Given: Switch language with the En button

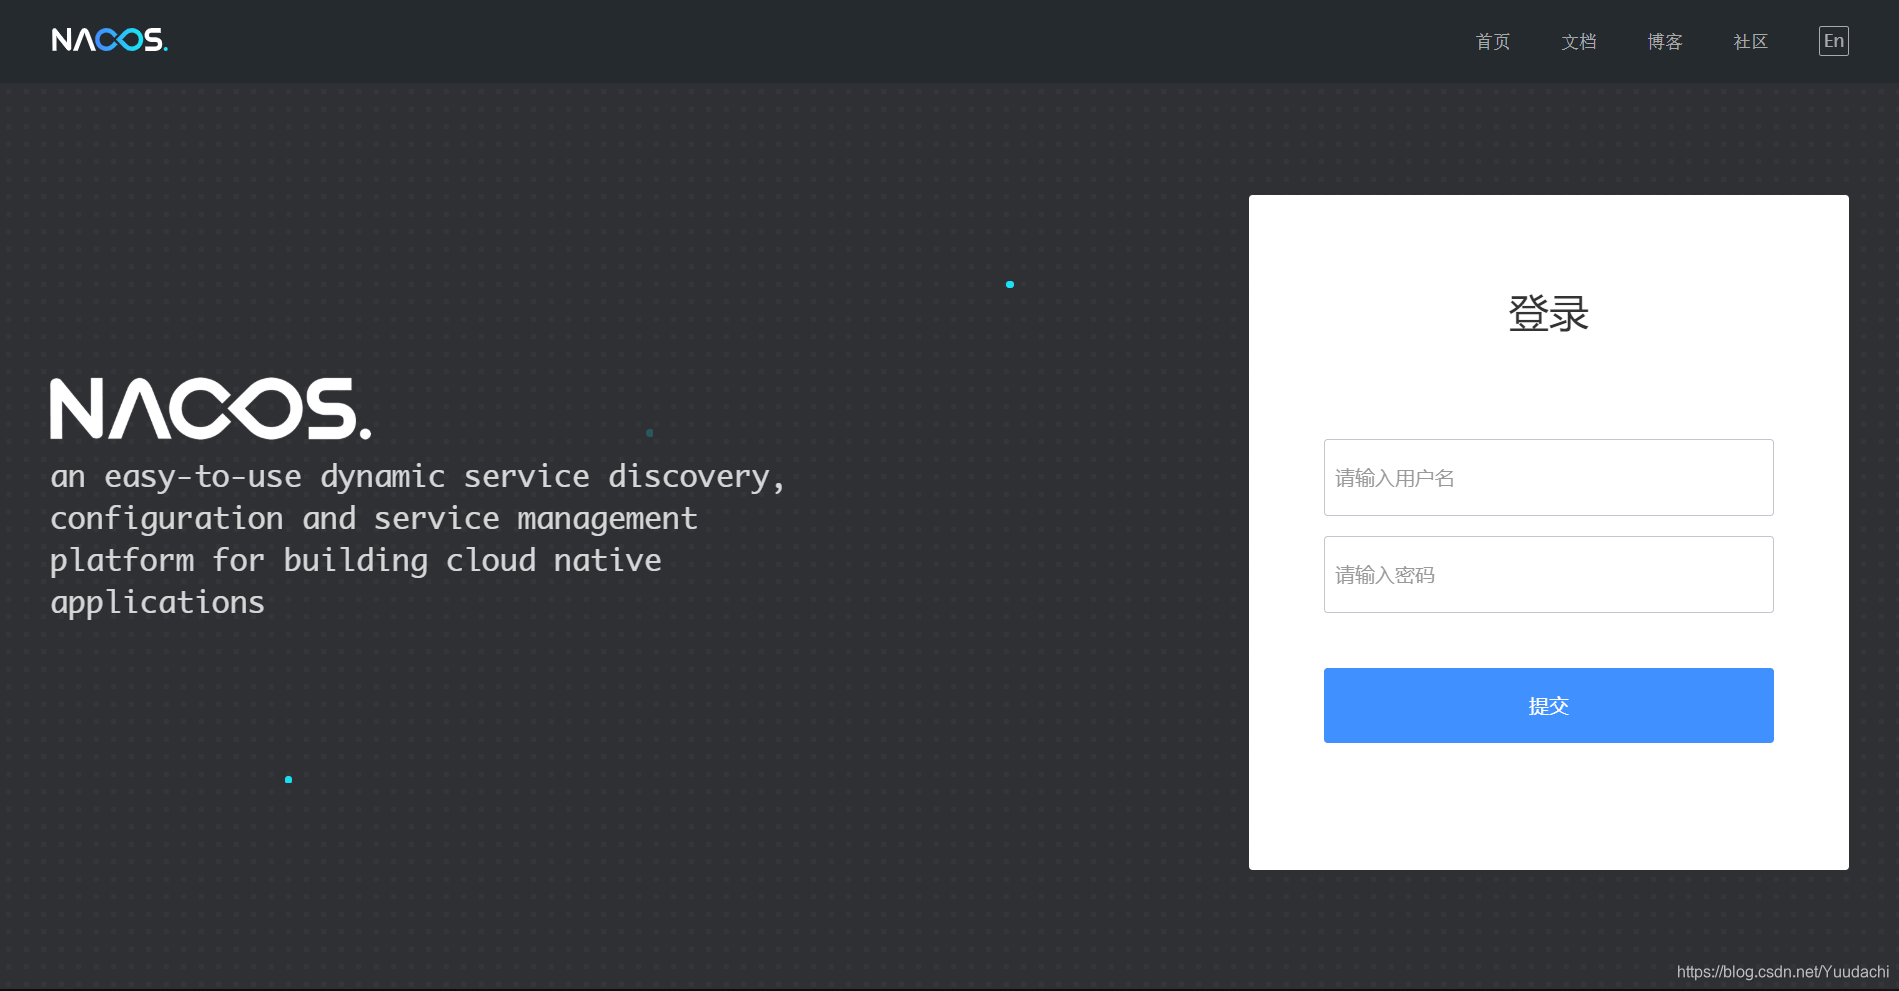Looking at the screenshot, I should point(1834,41).
